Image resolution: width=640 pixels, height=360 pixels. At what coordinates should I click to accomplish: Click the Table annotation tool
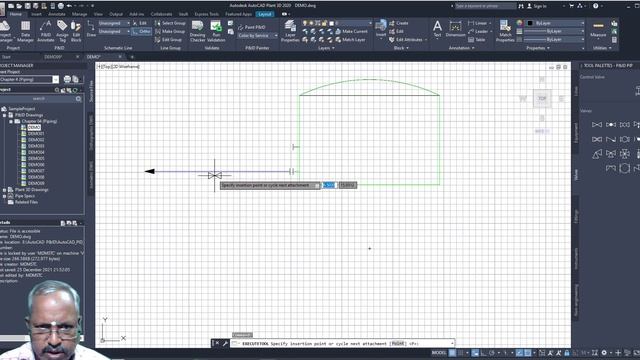[477, 40]
